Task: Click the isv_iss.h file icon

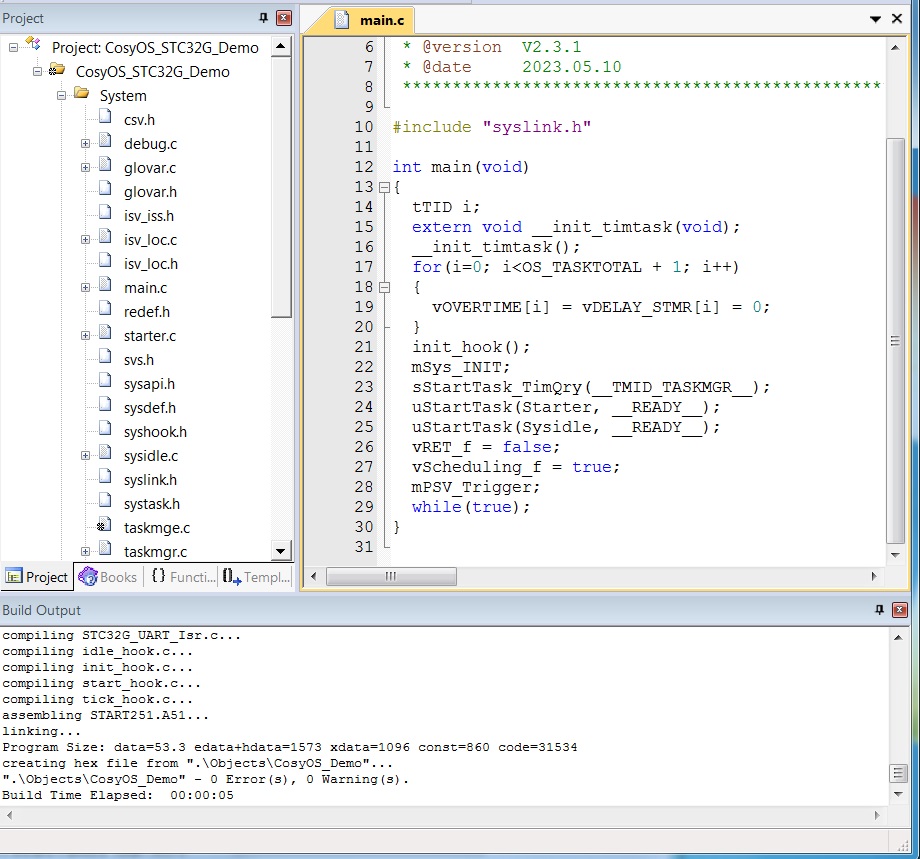Action: click(105, 213)
